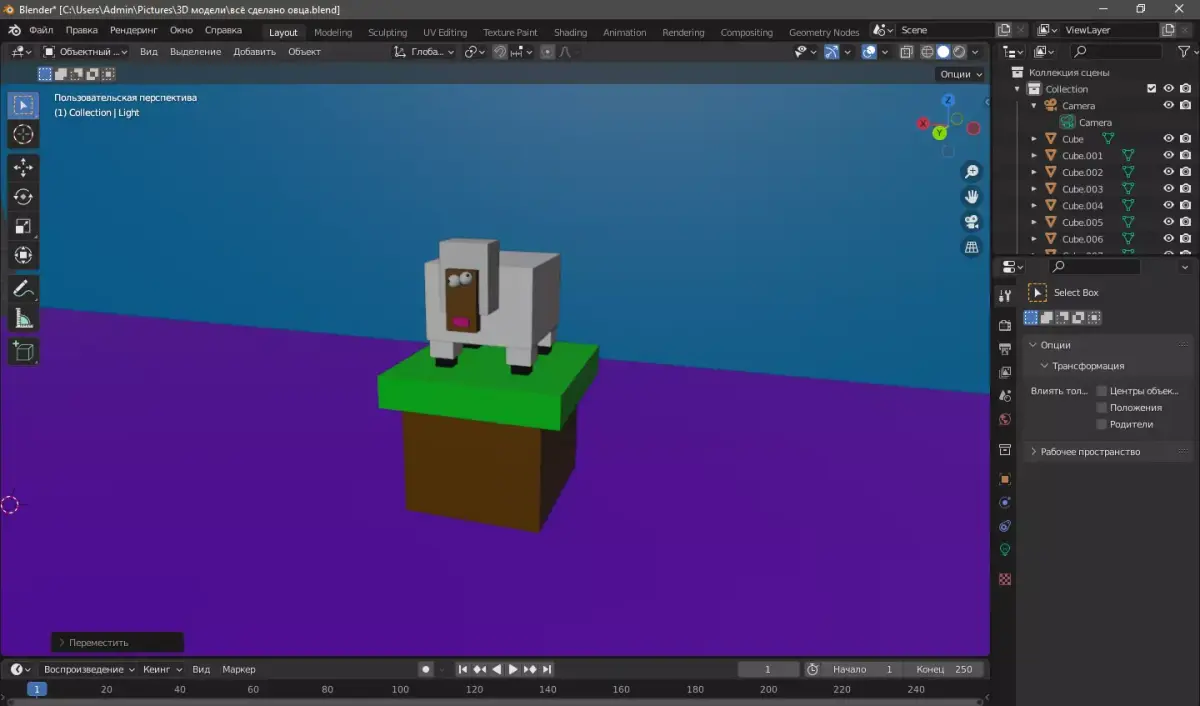Click the blue Z axis on navigation gizmo

tap(948, 100)
